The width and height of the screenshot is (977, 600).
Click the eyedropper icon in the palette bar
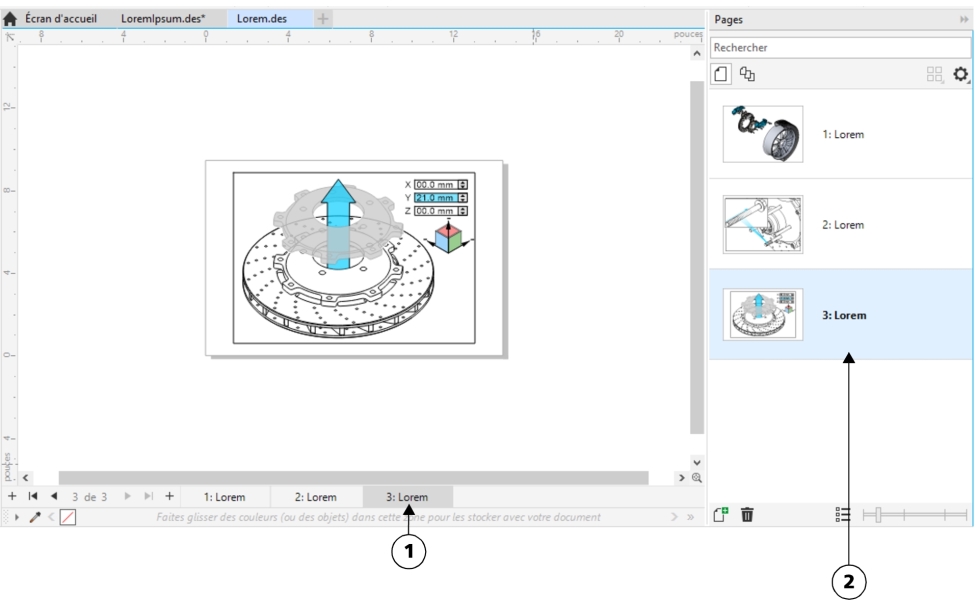34,516
